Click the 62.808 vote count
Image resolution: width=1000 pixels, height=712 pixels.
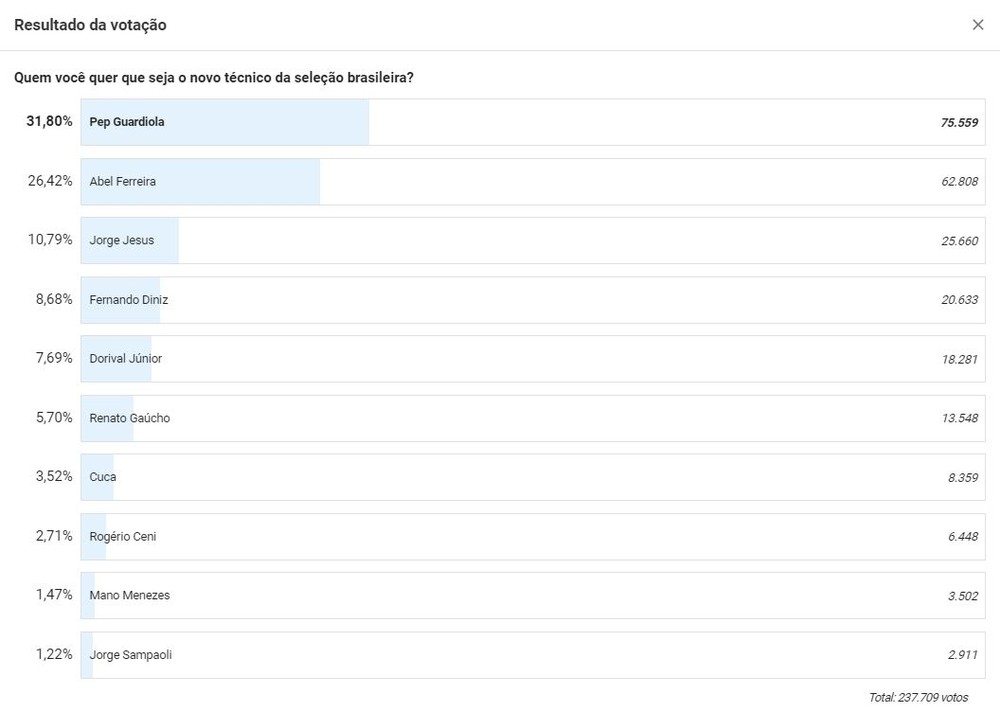pyautogui.click(x=959, y=182)
